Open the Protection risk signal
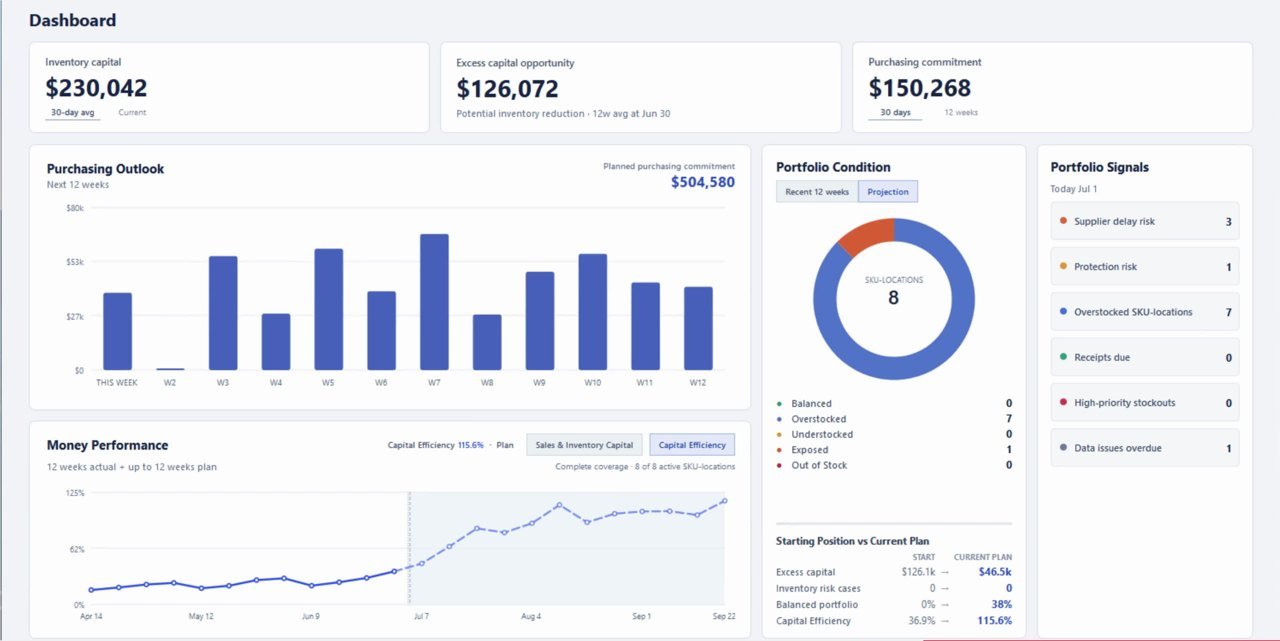This screenshot has height=641, width=1280. 1145,267
